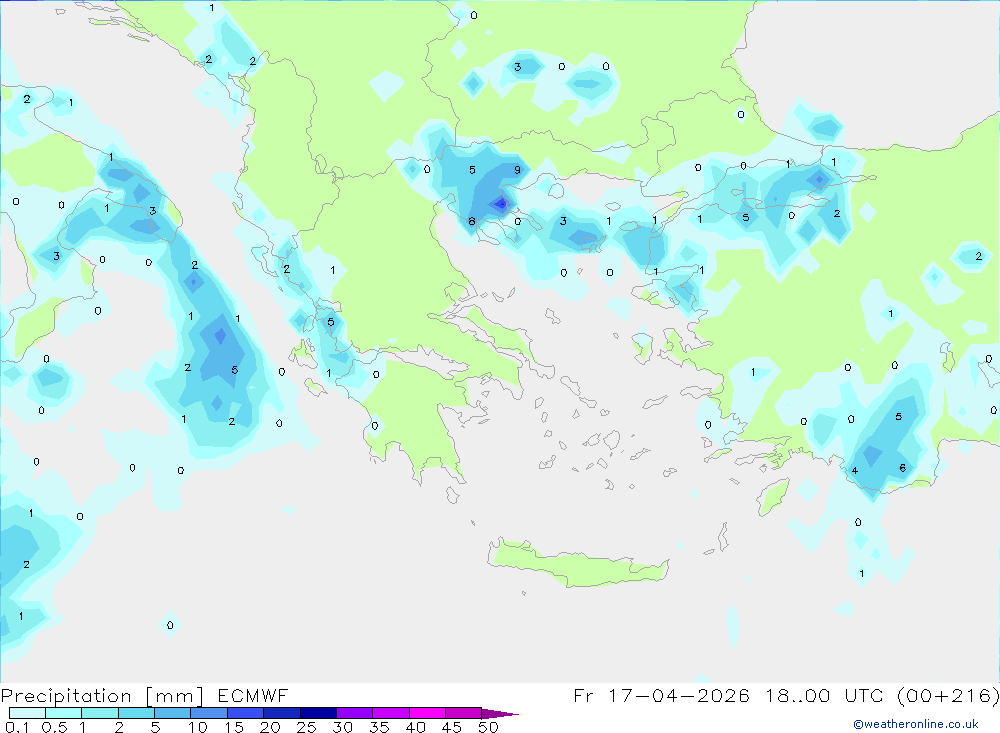Click the legend scale label '50'
The height and width of the screenshot is (733, 1000).
pyautogui.click(x=488, y=727)
